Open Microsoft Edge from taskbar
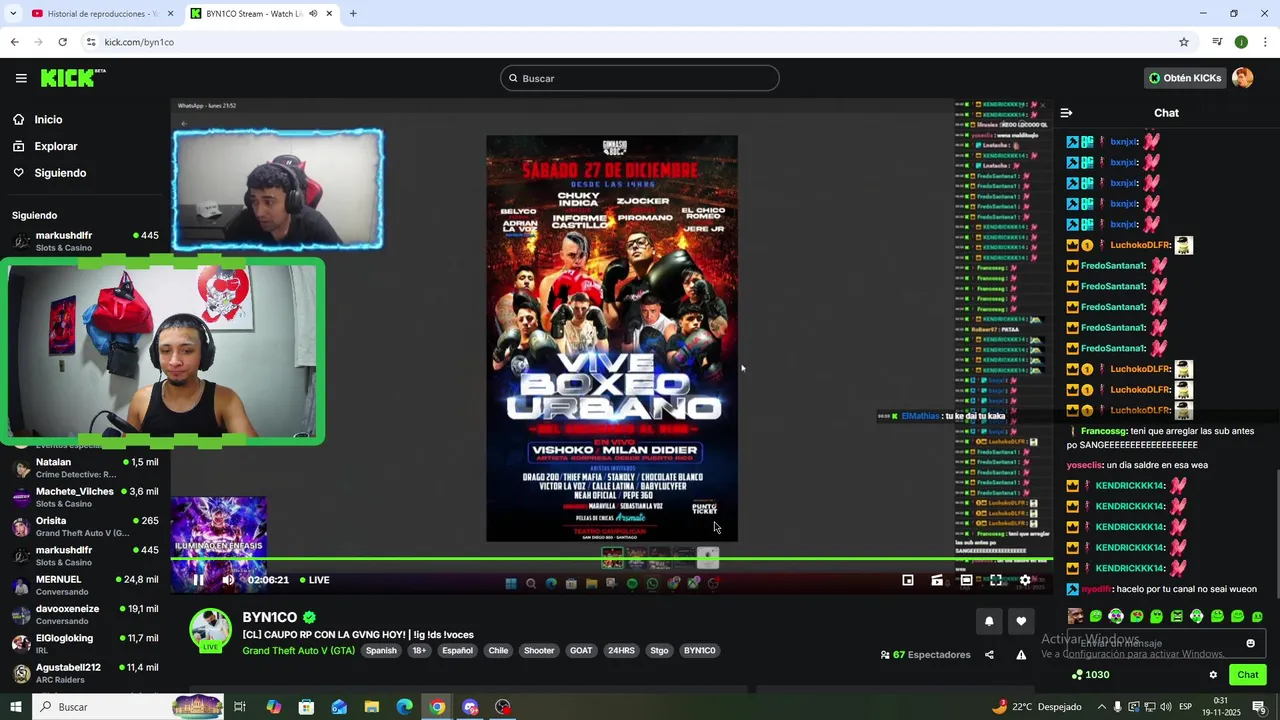The width and height of the screenshot is (1280, 720). (404, 707)
